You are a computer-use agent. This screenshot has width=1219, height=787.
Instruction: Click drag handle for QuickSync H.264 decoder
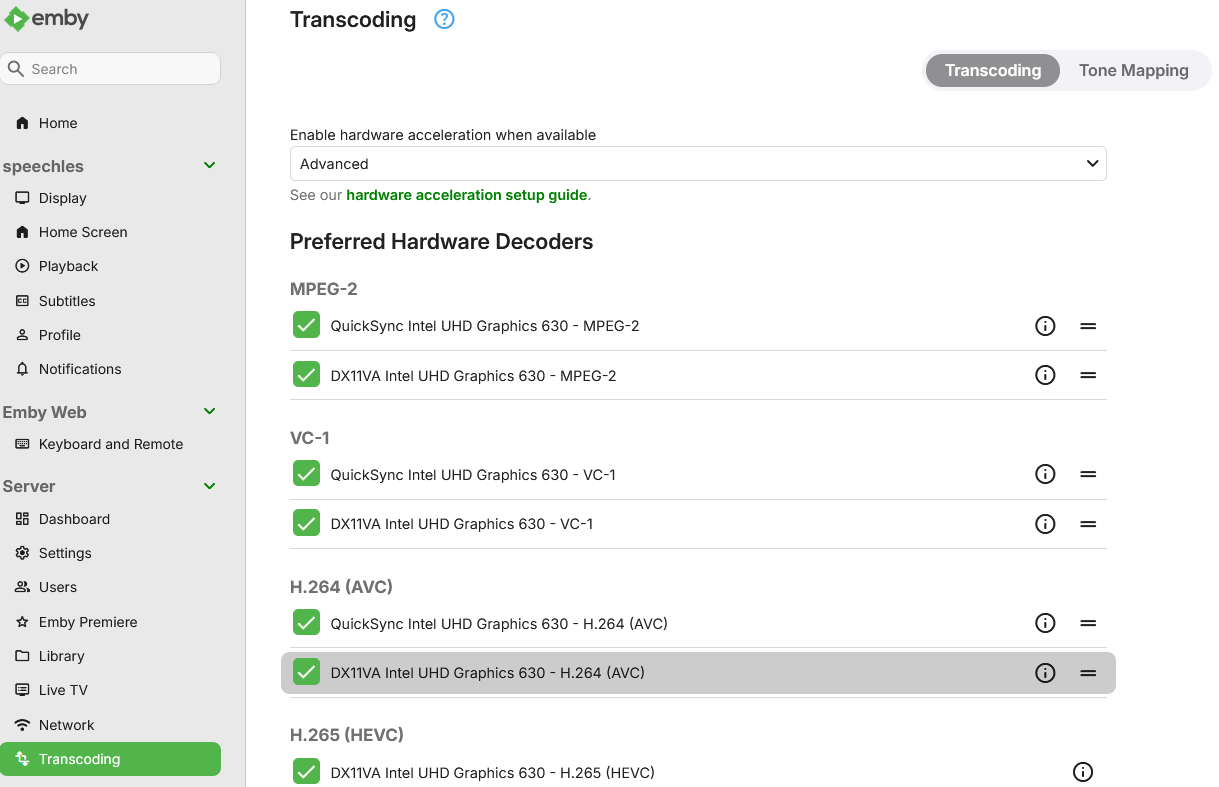(1088, 624)
